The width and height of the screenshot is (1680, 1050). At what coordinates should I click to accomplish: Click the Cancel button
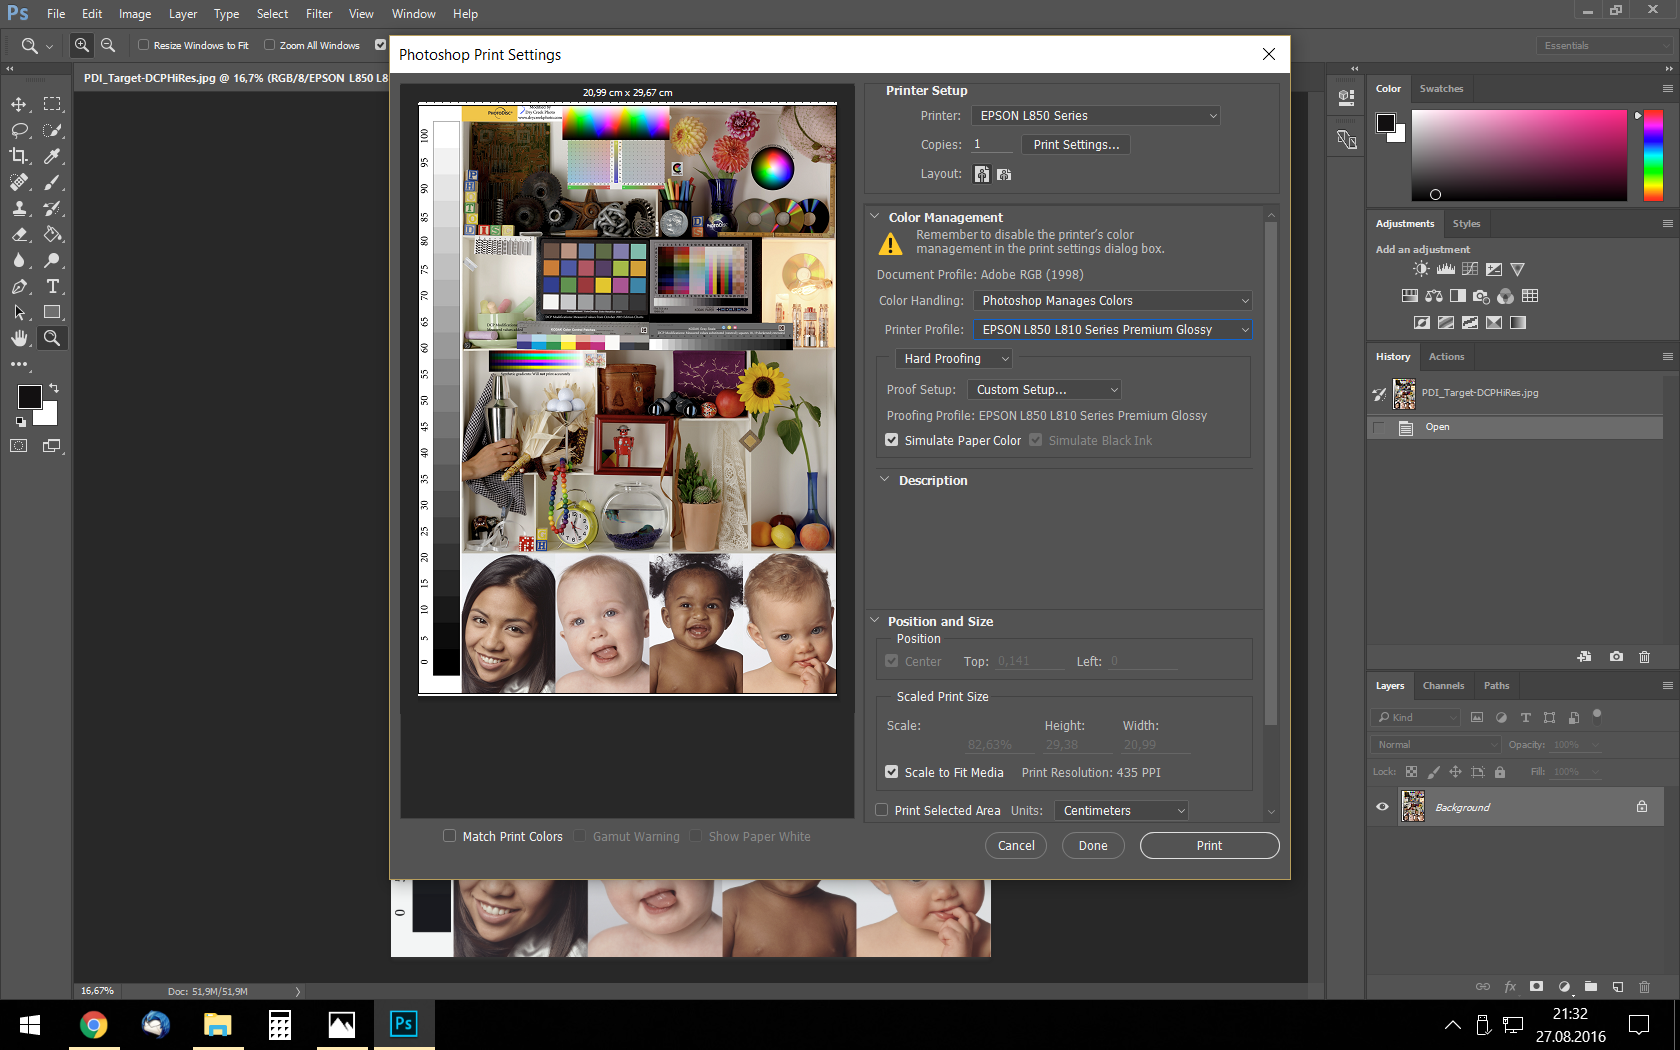pos(1016,846)
